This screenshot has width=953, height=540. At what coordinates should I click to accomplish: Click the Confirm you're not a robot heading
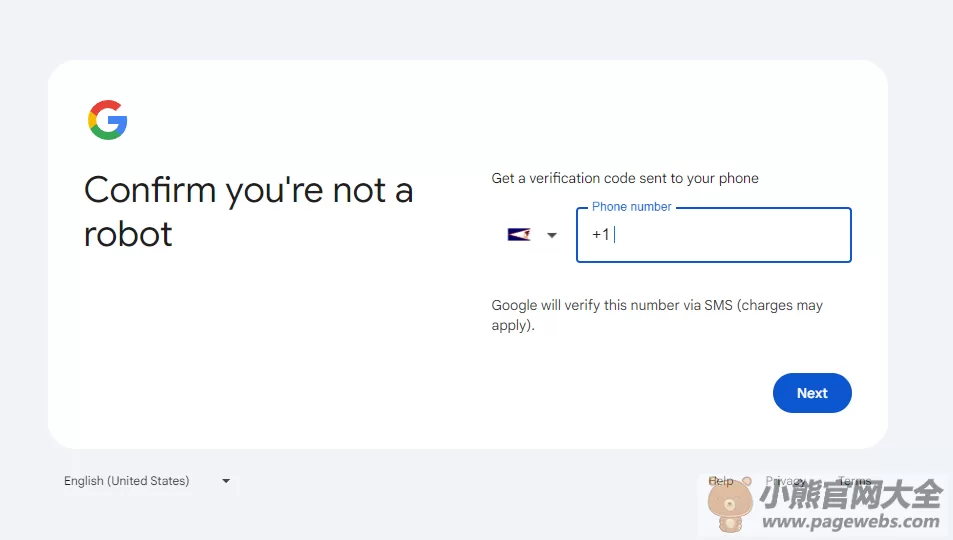pyautogui.click(x=249, y=212)
